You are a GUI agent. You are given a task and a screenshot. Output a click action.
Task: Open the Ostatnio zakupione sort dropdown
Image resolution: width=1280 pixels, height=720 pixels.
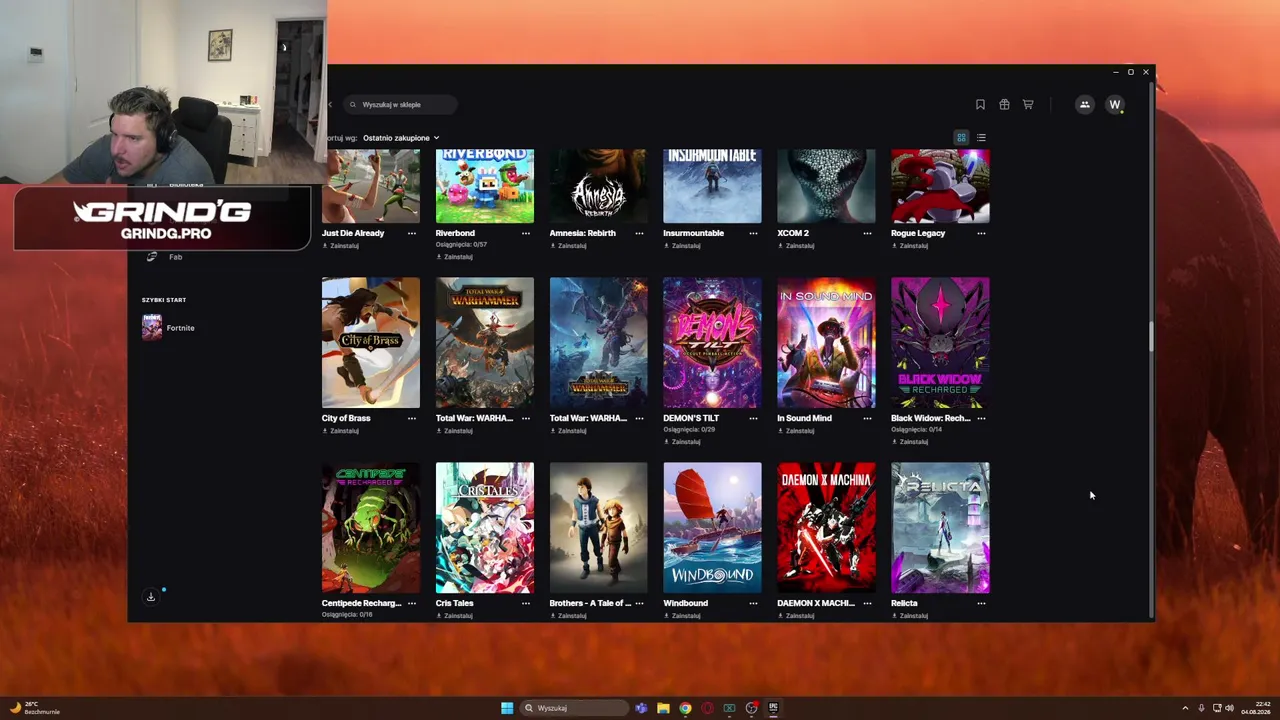(401, 138)
